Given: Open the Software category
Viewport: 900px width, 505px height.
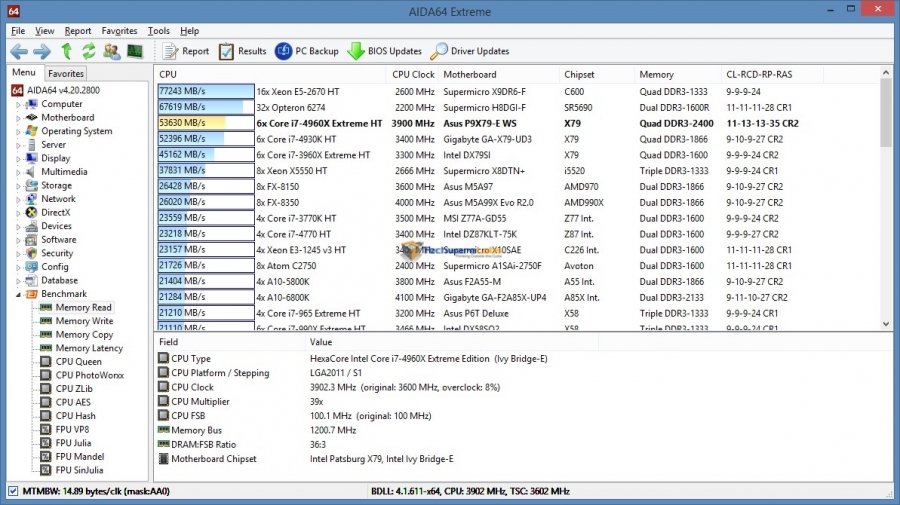Looking at the screenshot, I should click(58, 239).
